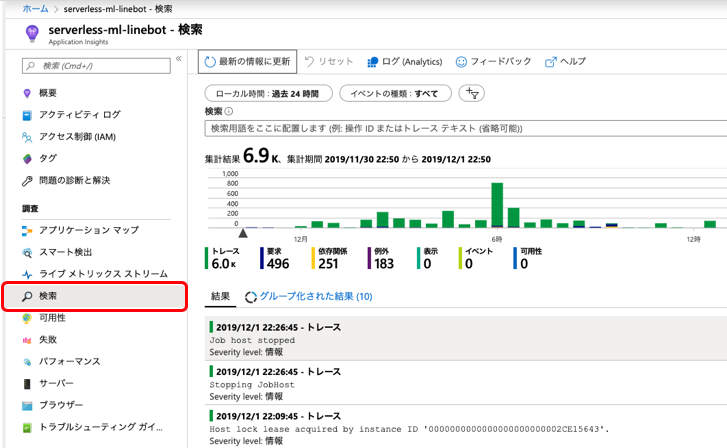Image resolution: width=727 pixels, height=448 pixels.
Task: Open the イベントの種類 : すべて filter
Action: (x=395, y=93)
